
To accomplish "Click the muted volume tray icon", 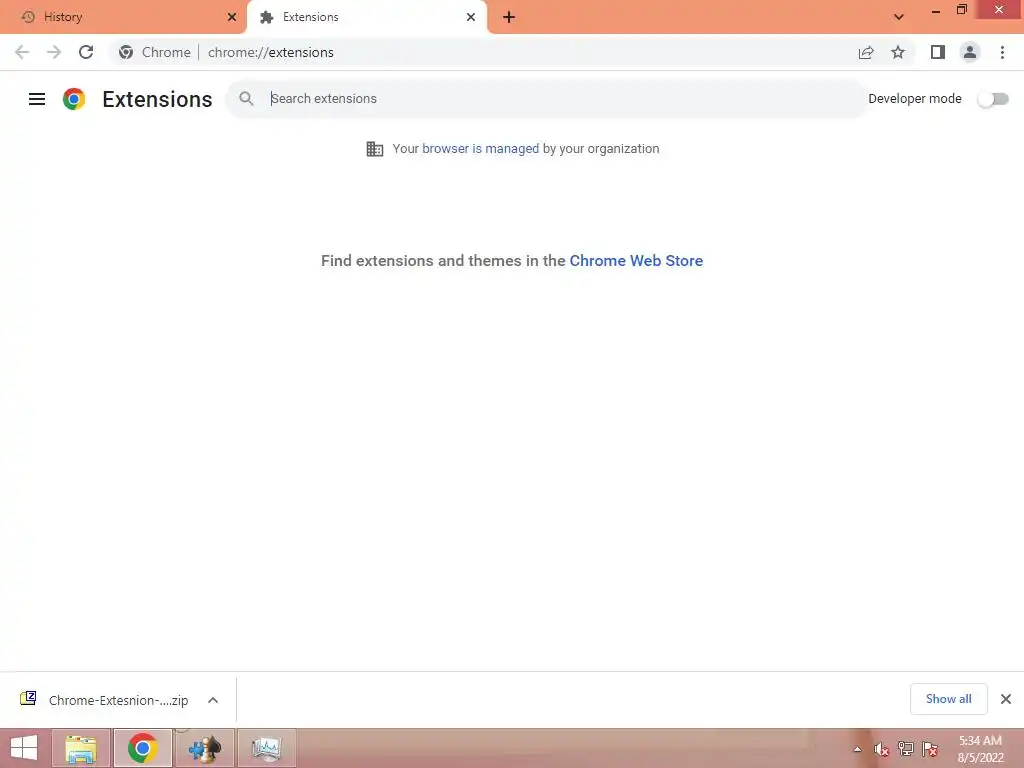I will click(x=881, y=749).
